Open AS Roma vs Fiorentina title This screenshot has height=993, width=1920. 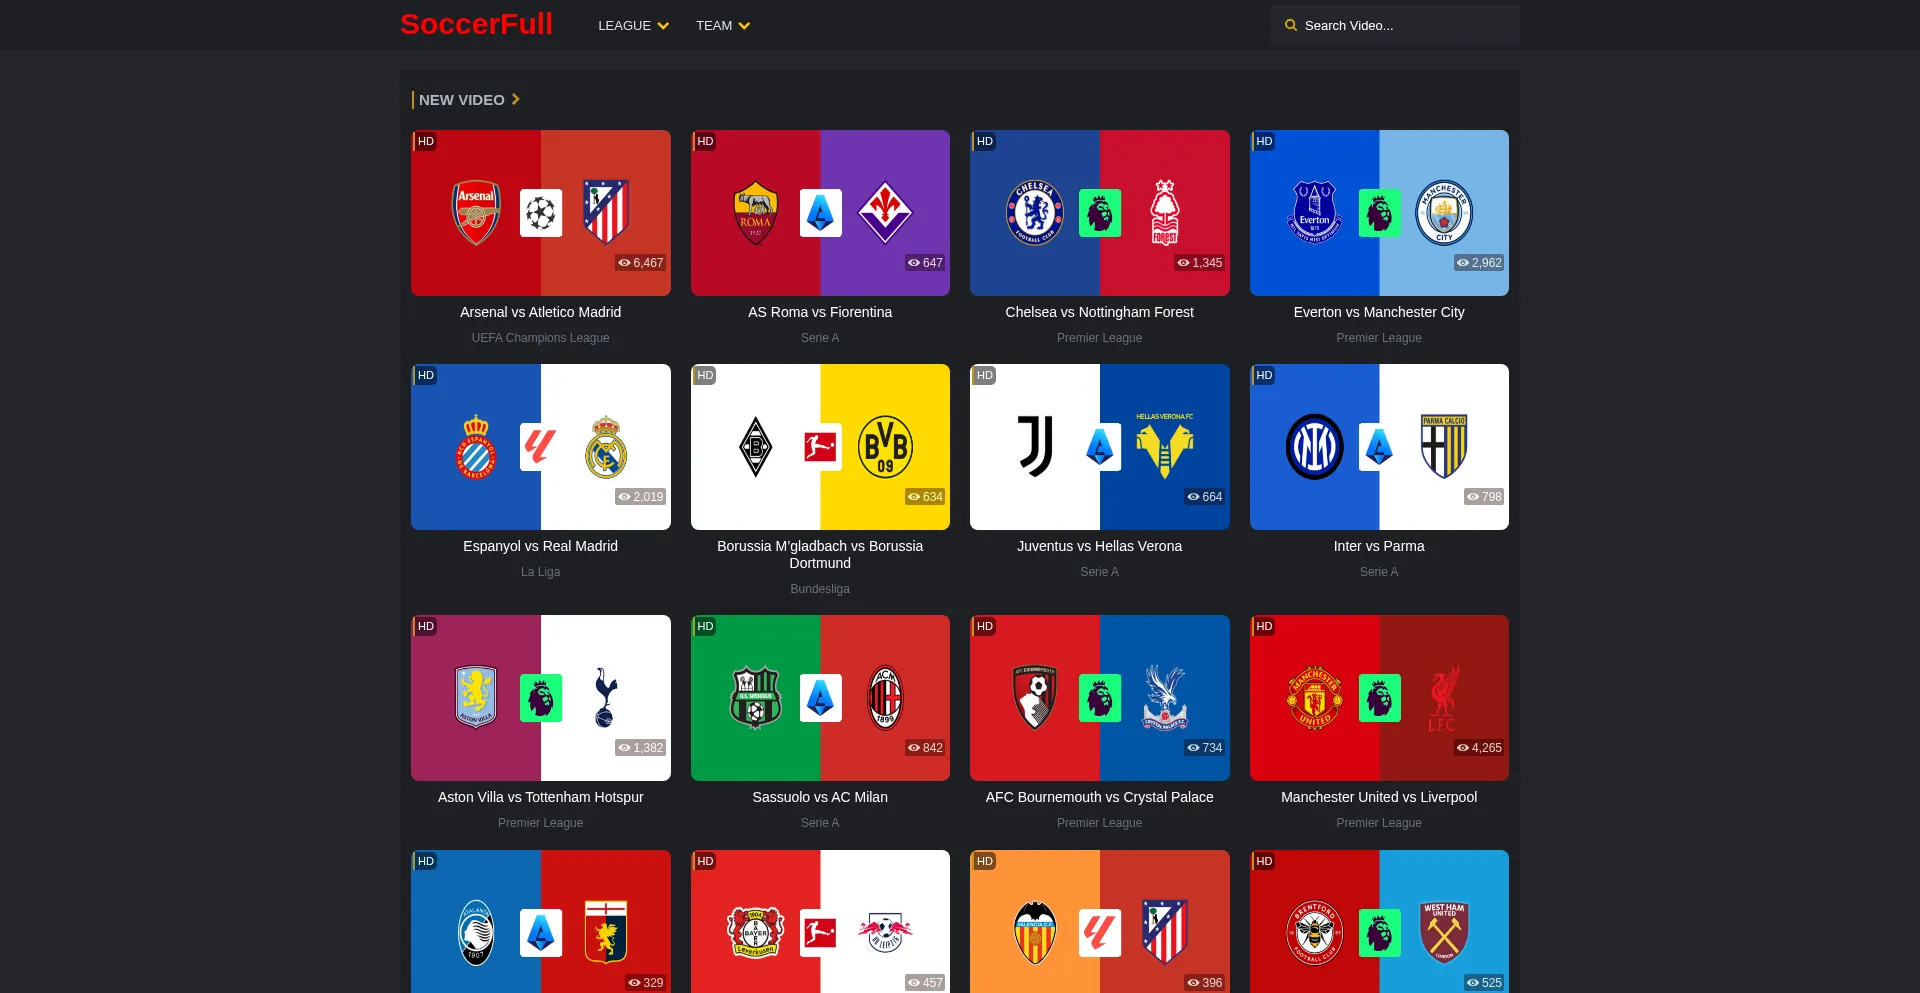coord(820,312)
